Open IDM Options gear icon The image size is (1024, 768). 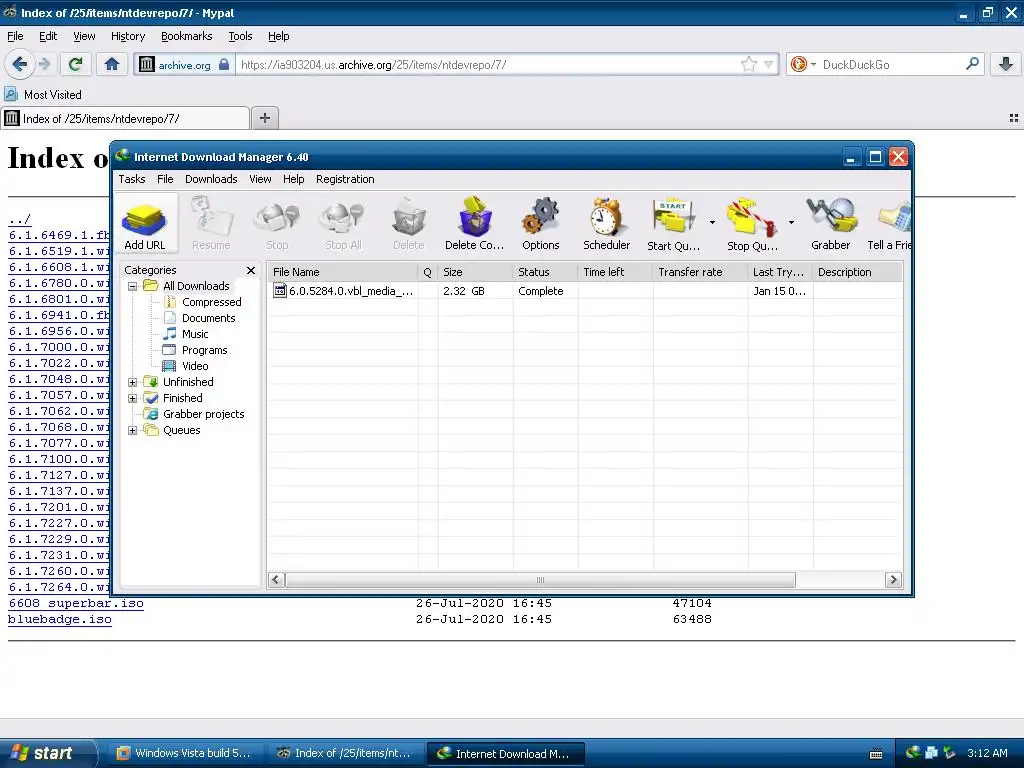point(541,224)
